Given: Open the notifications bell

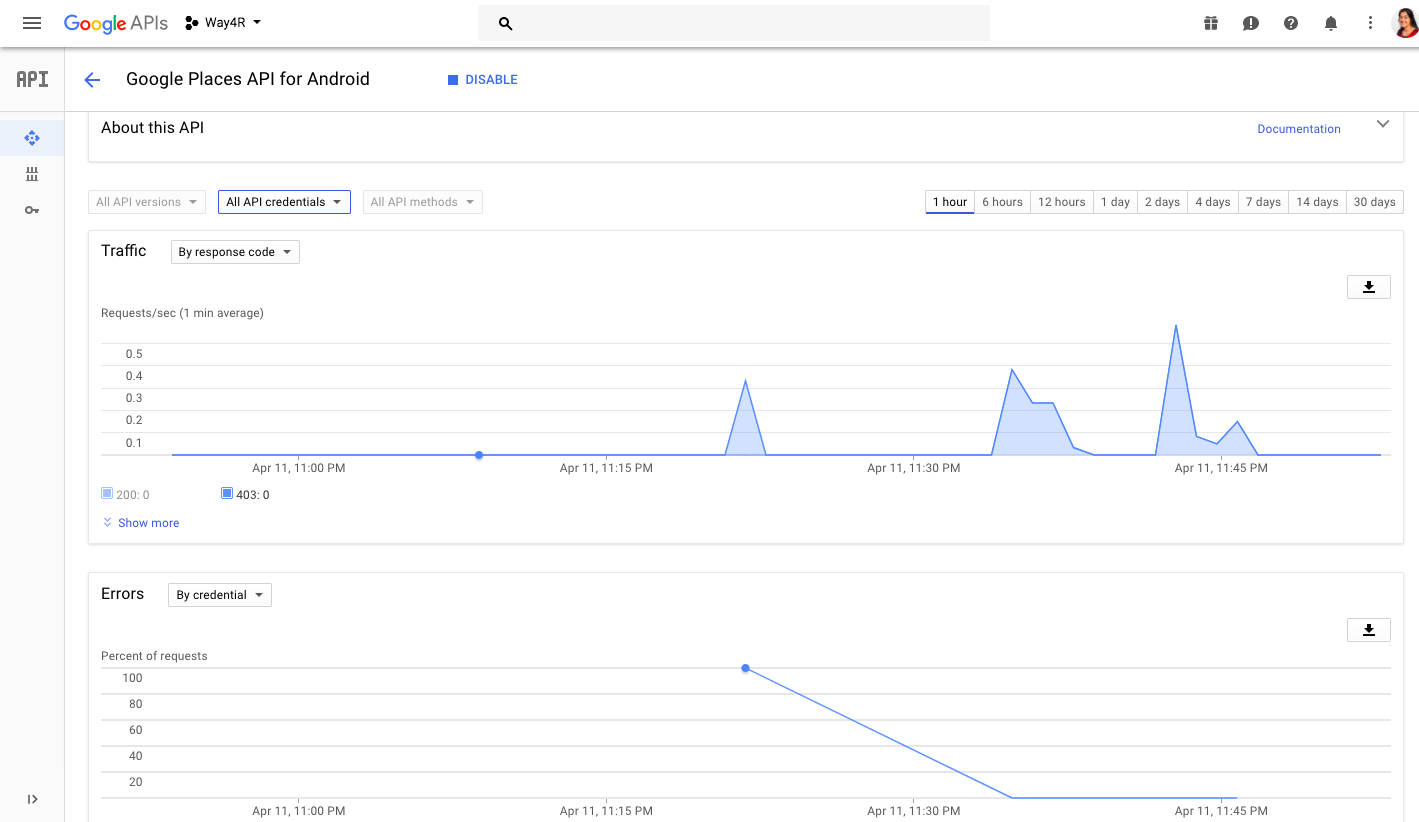Looking at the screenshot, I should point(1331,23).
